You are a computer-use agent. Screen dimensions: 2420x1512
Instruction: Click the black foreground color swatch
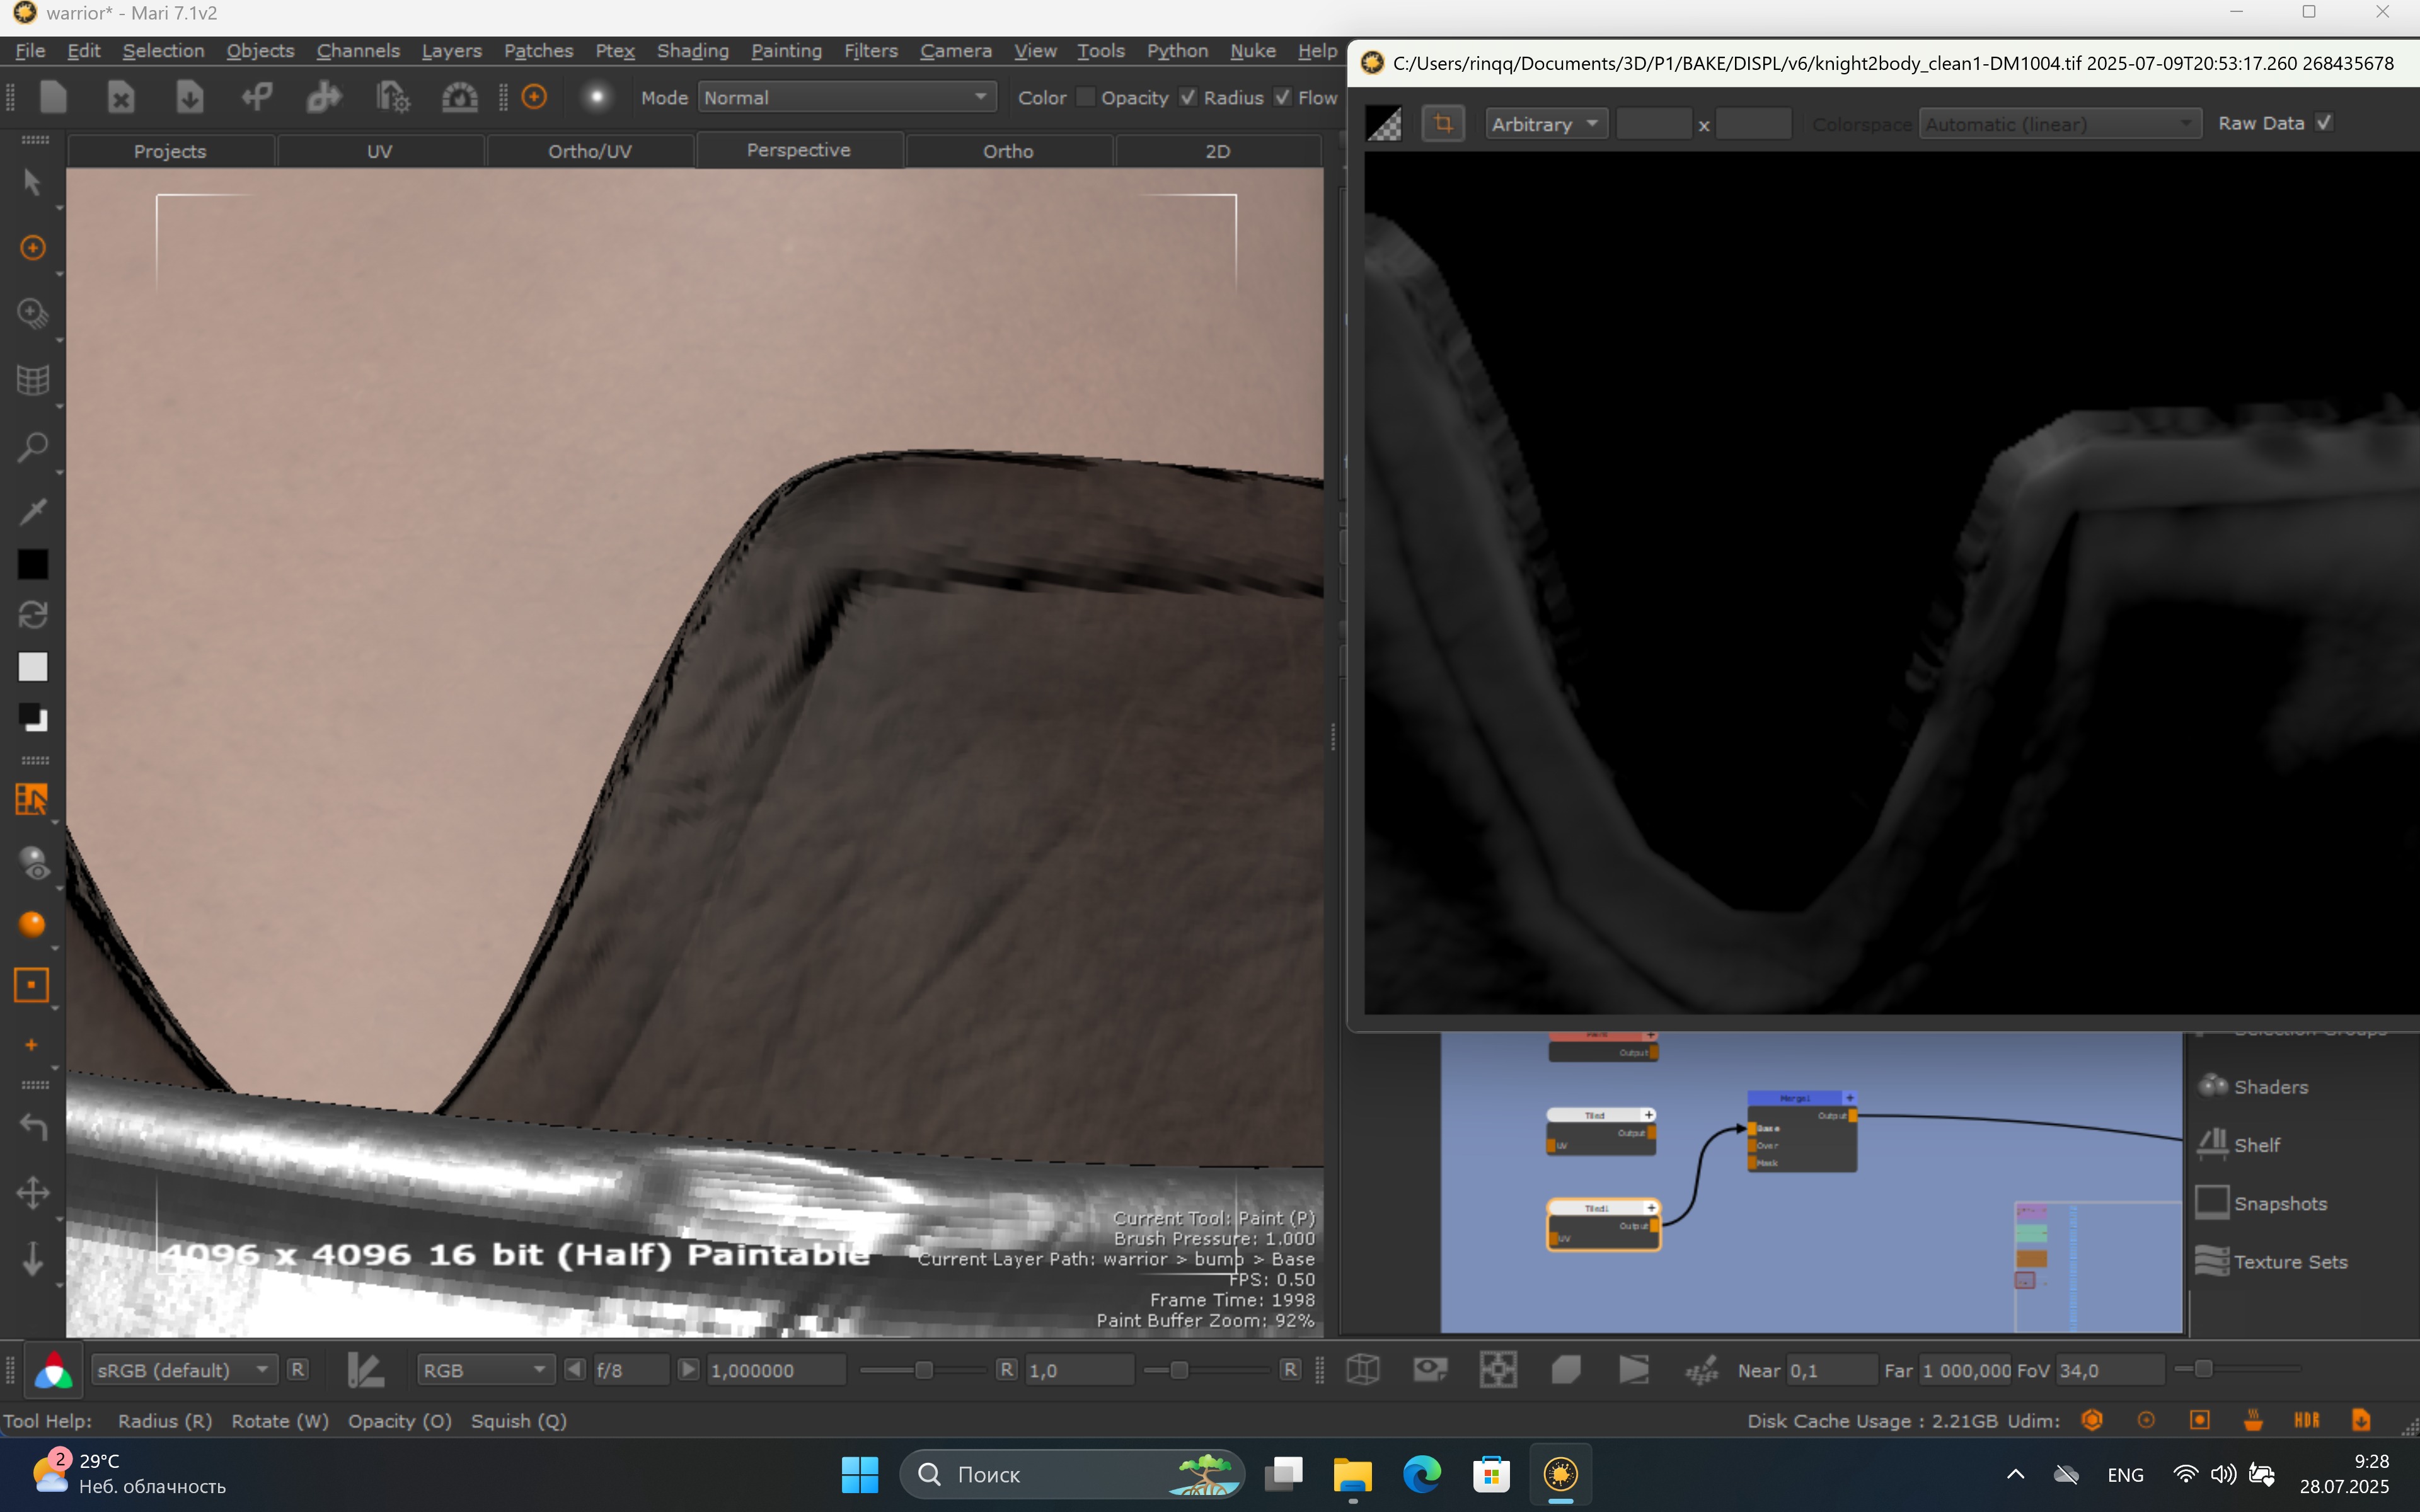pyautogui.click(x=32, y=564)
